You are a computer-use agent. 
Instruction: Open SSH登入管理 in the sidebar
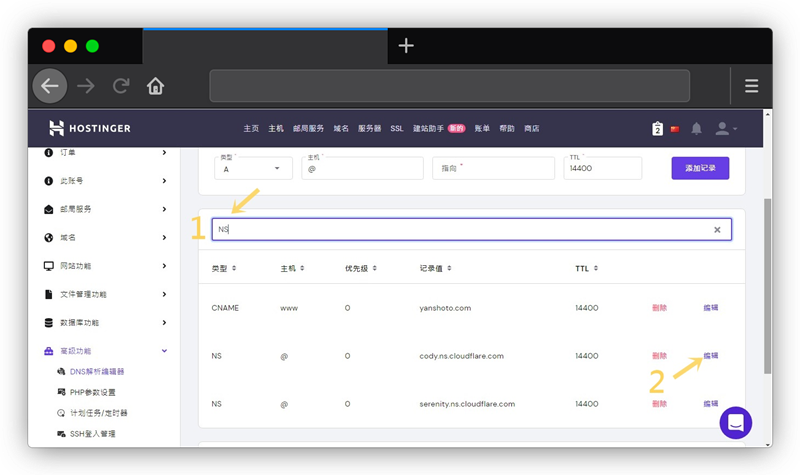coord(92,434)
